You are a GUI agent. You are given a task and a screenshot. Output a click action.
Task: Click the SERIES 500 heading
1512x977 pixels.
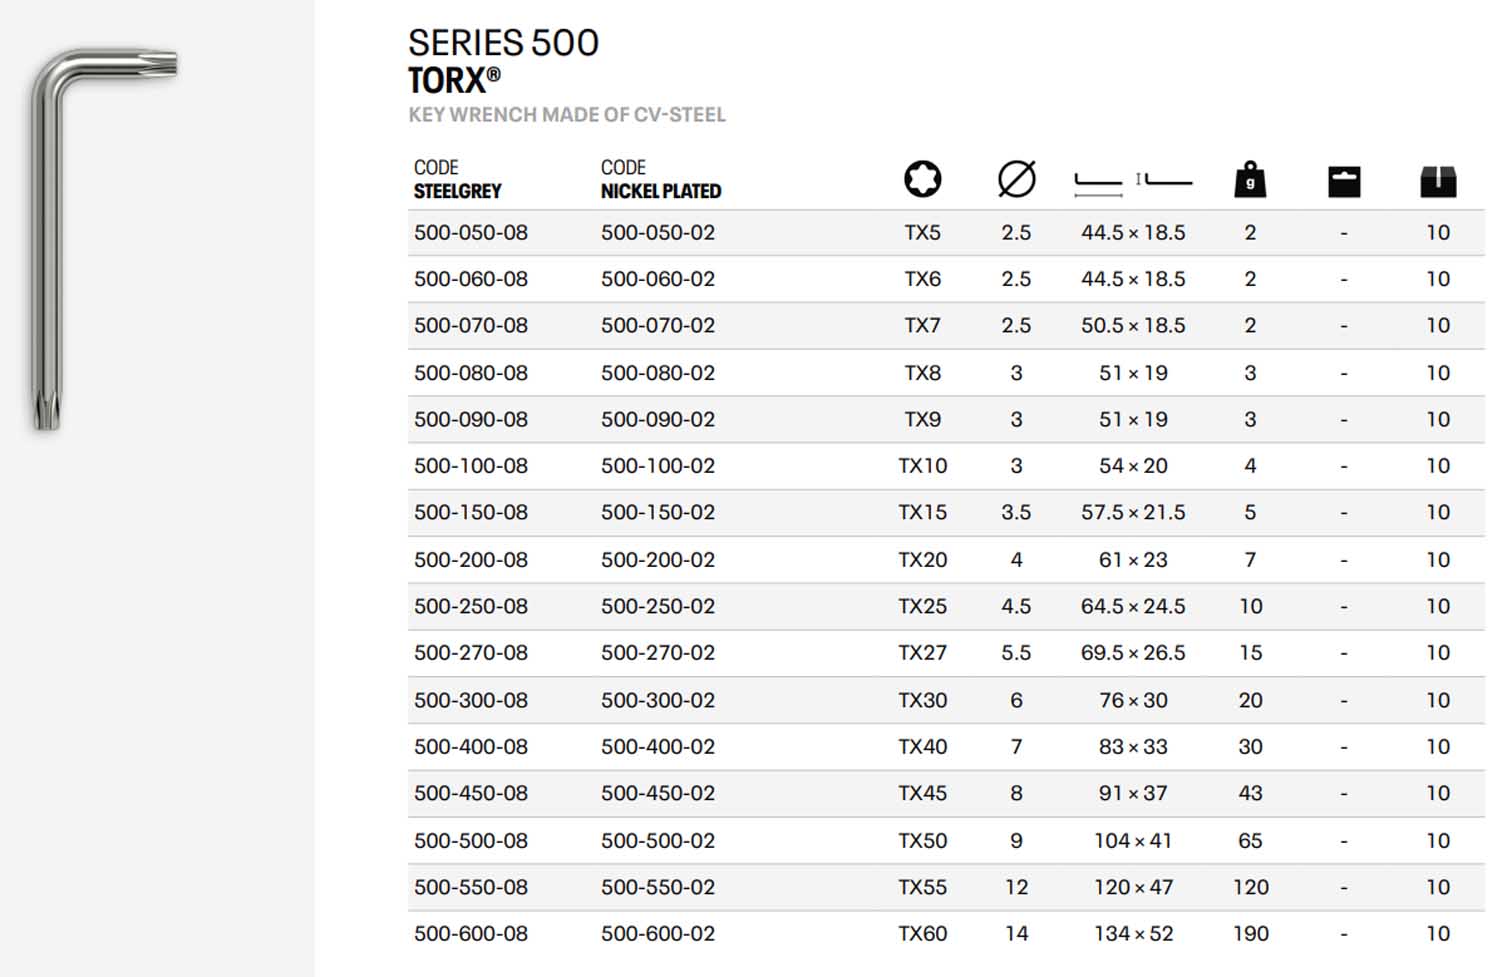503,43
